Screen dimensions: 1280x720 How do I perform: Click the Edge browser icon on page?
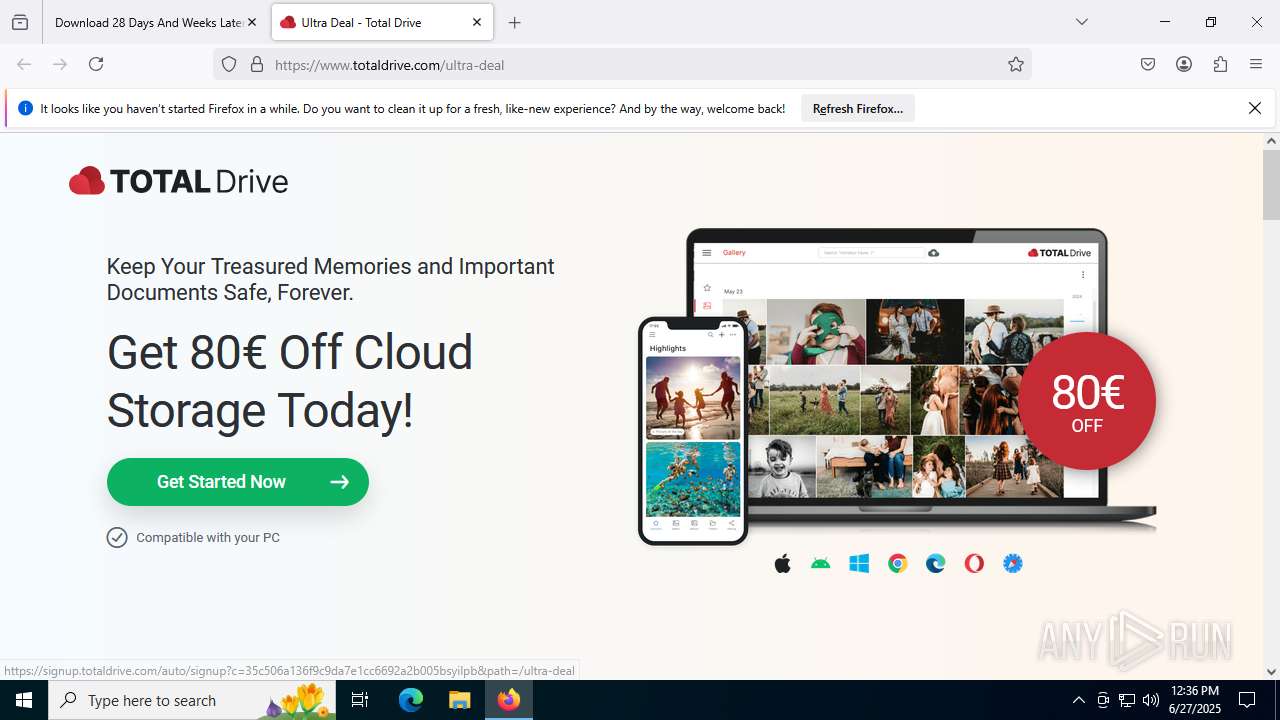[936, 564]
